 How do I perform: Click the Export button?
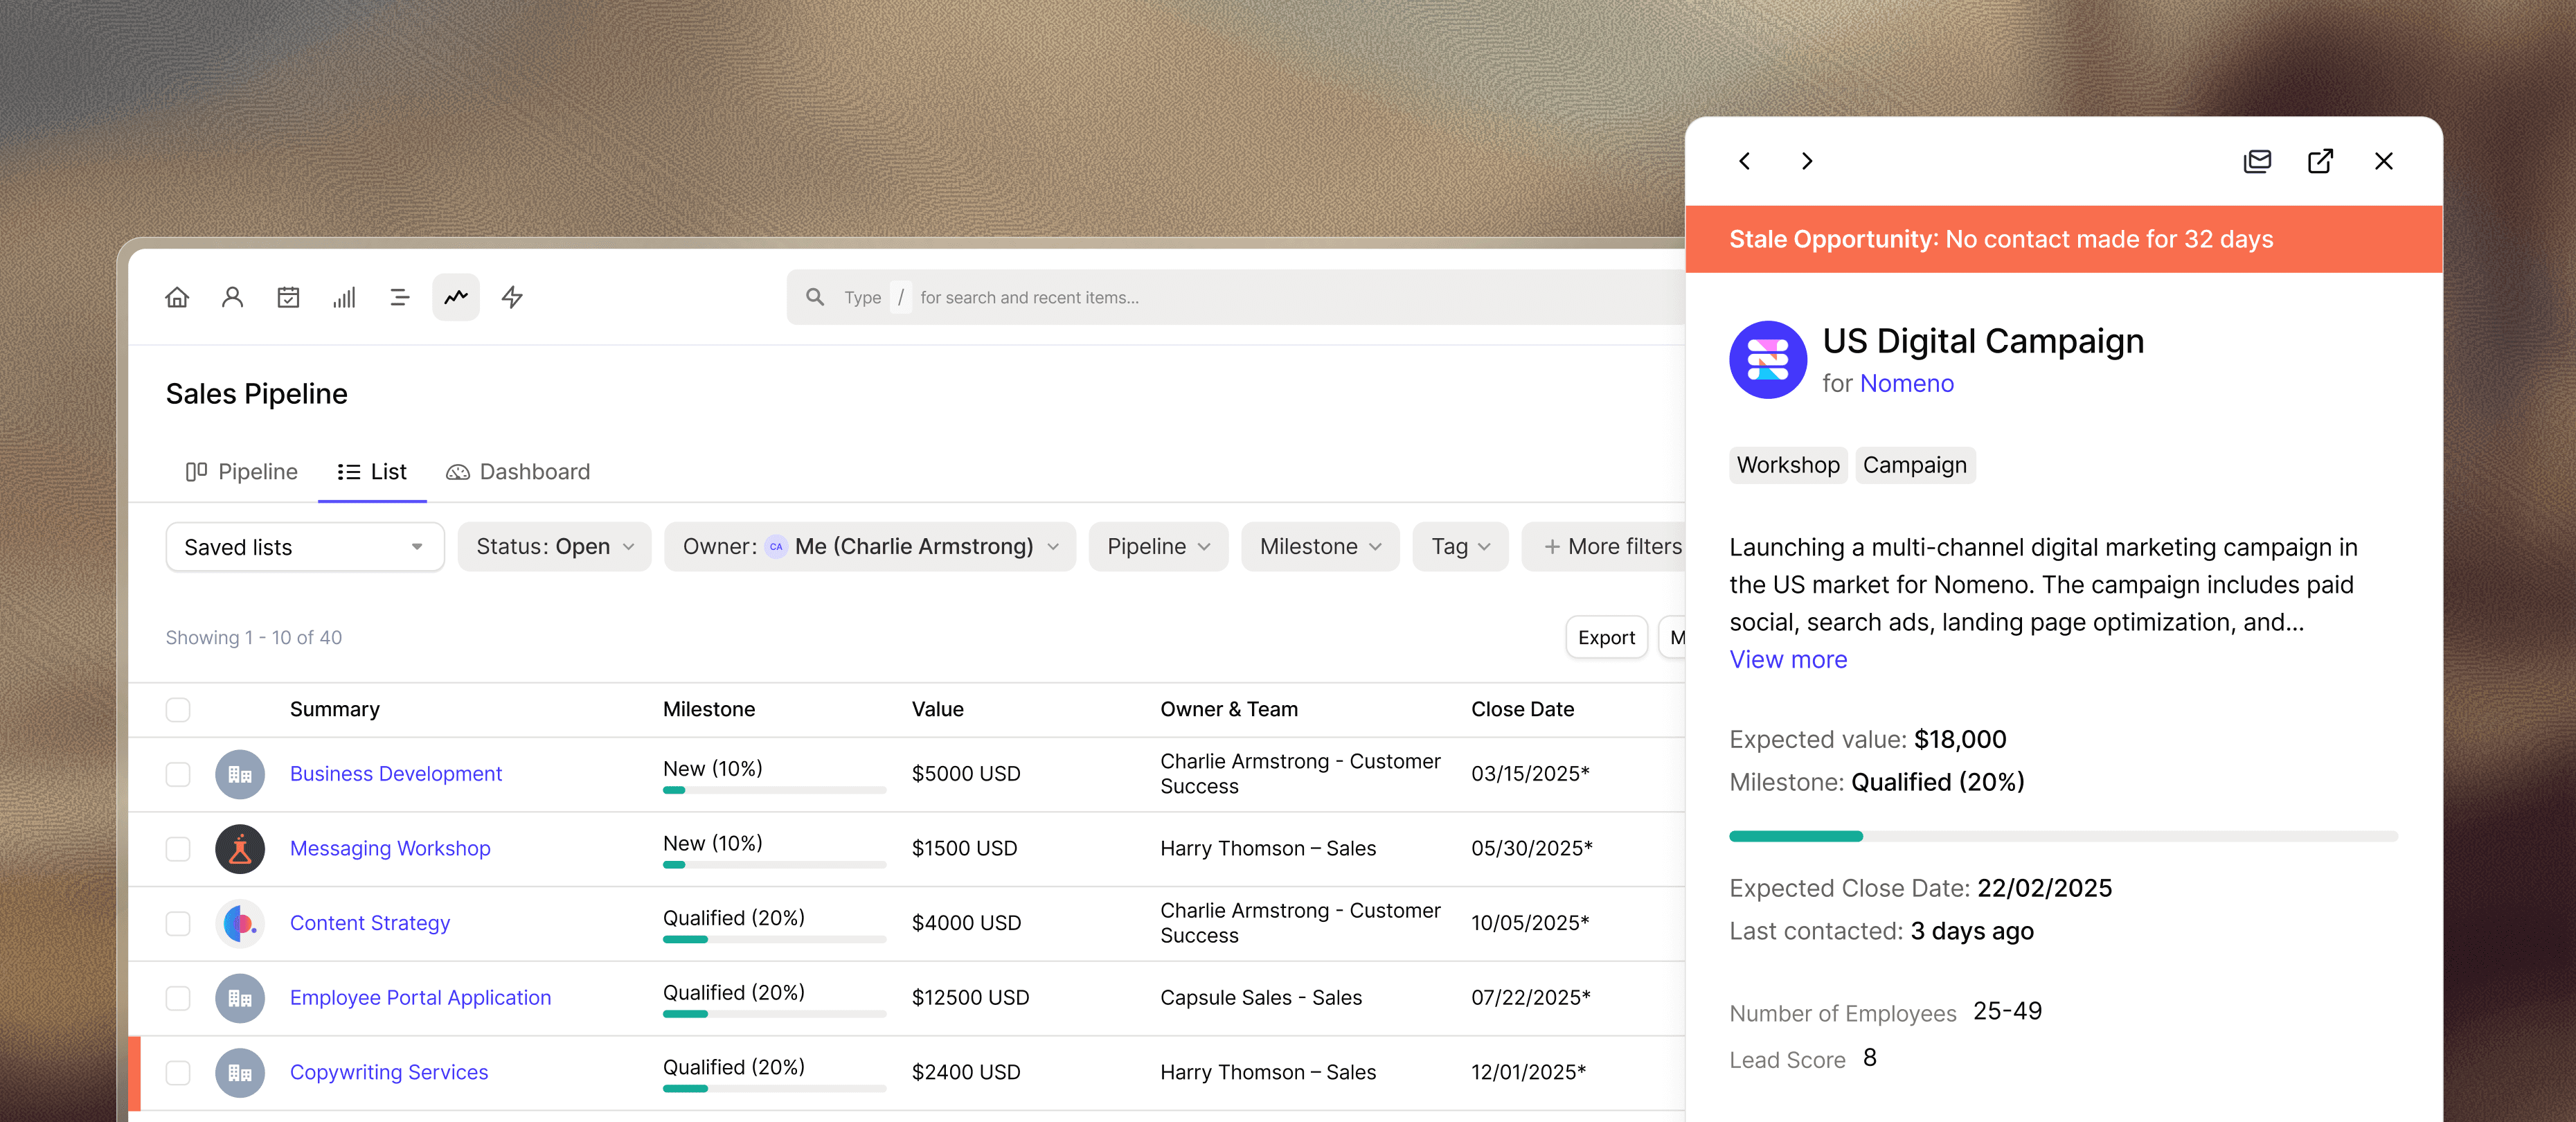click(1605, 637)
